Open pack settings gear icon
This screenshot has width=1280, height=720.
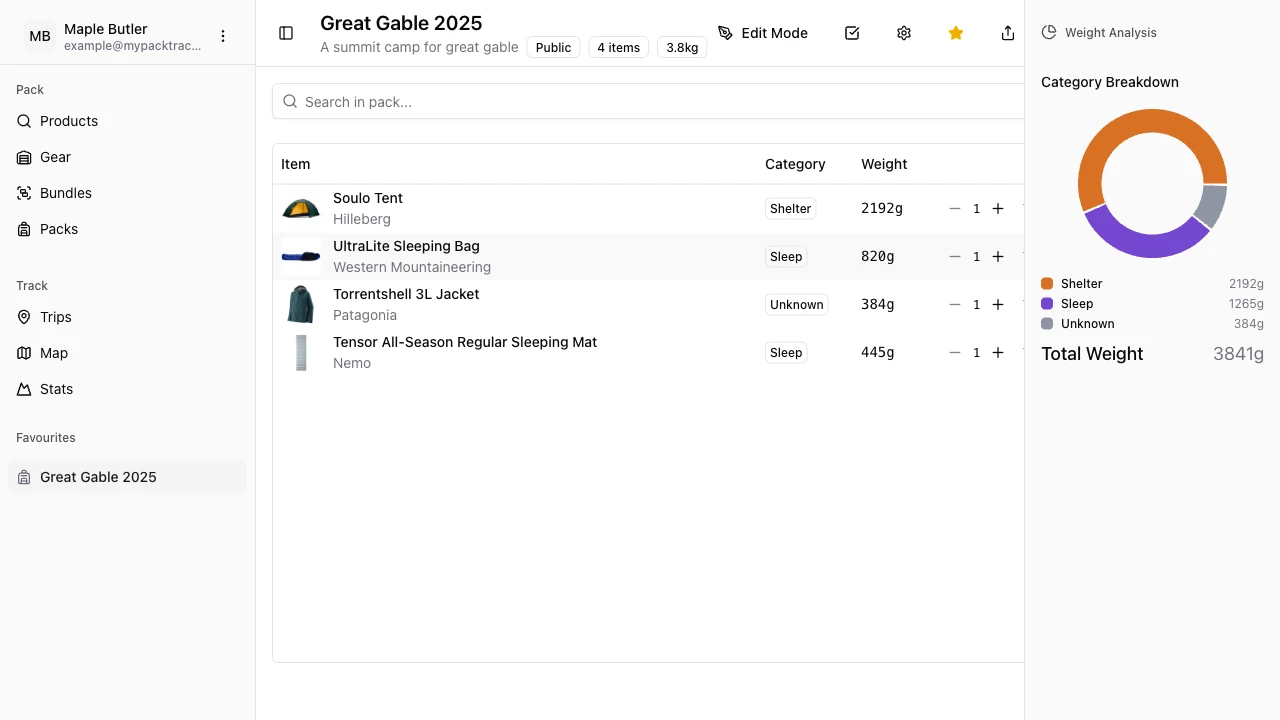904,33
